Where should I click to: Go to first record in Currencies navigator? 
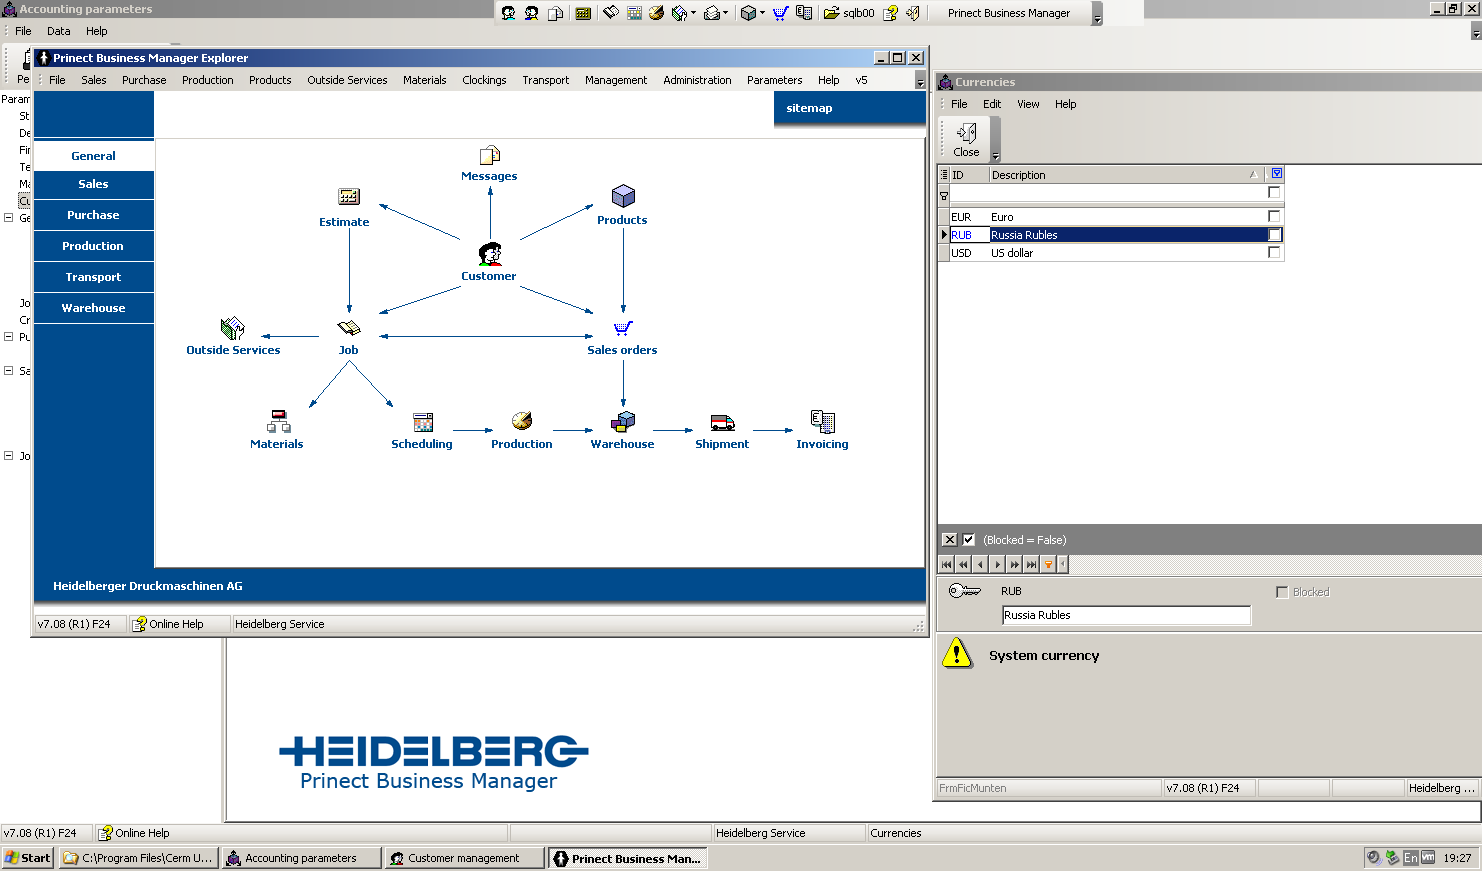click(x=946, y=565)
